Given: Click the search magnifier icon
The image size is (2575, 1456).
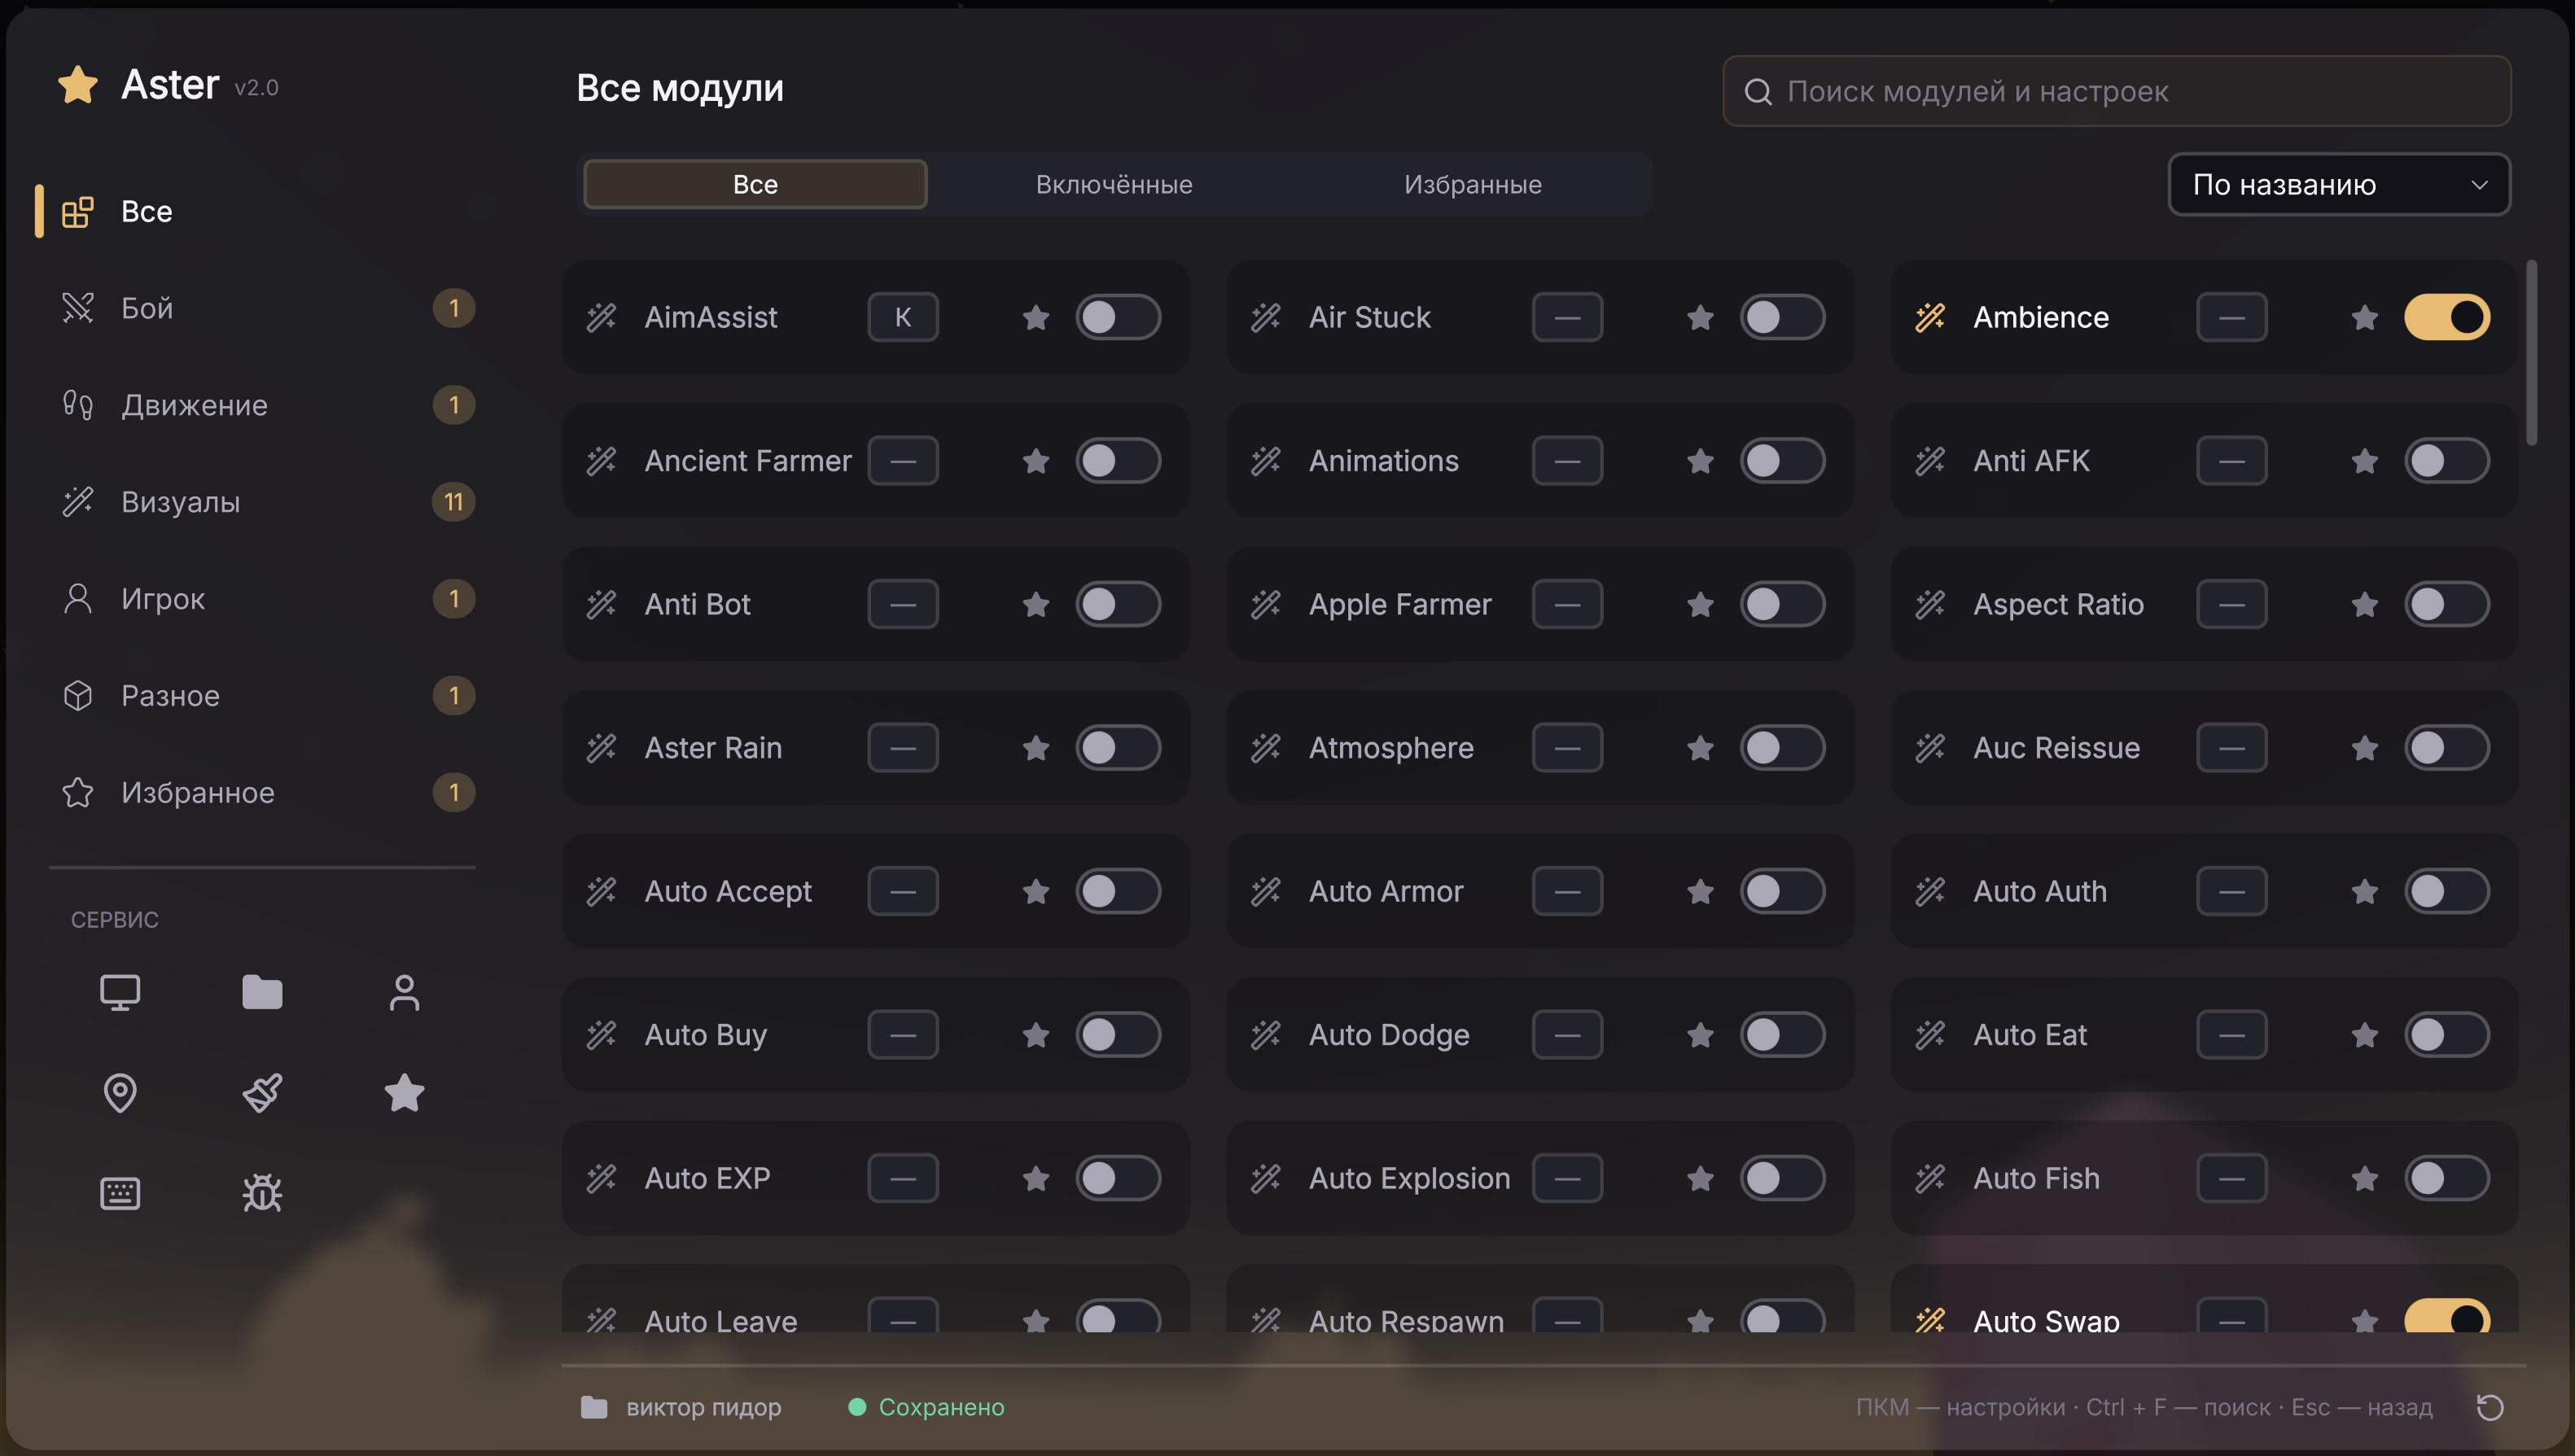Looking at the screenshot, I should [1758, 92].
